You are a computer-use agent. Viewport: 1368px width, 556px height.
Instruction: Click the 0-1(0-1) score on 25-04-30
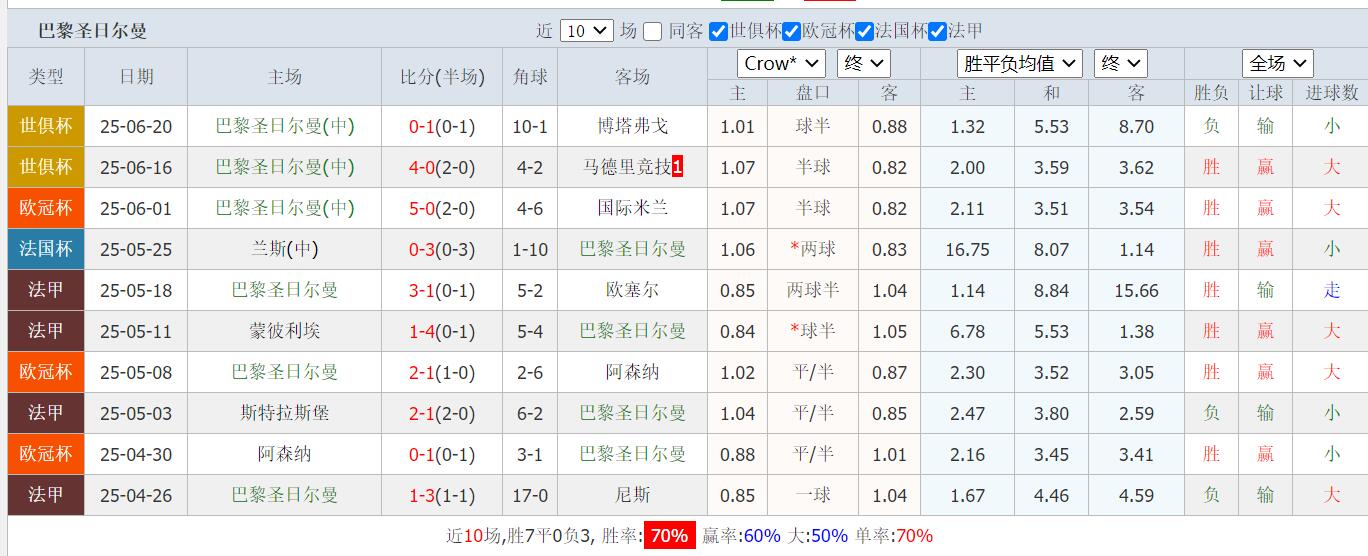(442, 454)
